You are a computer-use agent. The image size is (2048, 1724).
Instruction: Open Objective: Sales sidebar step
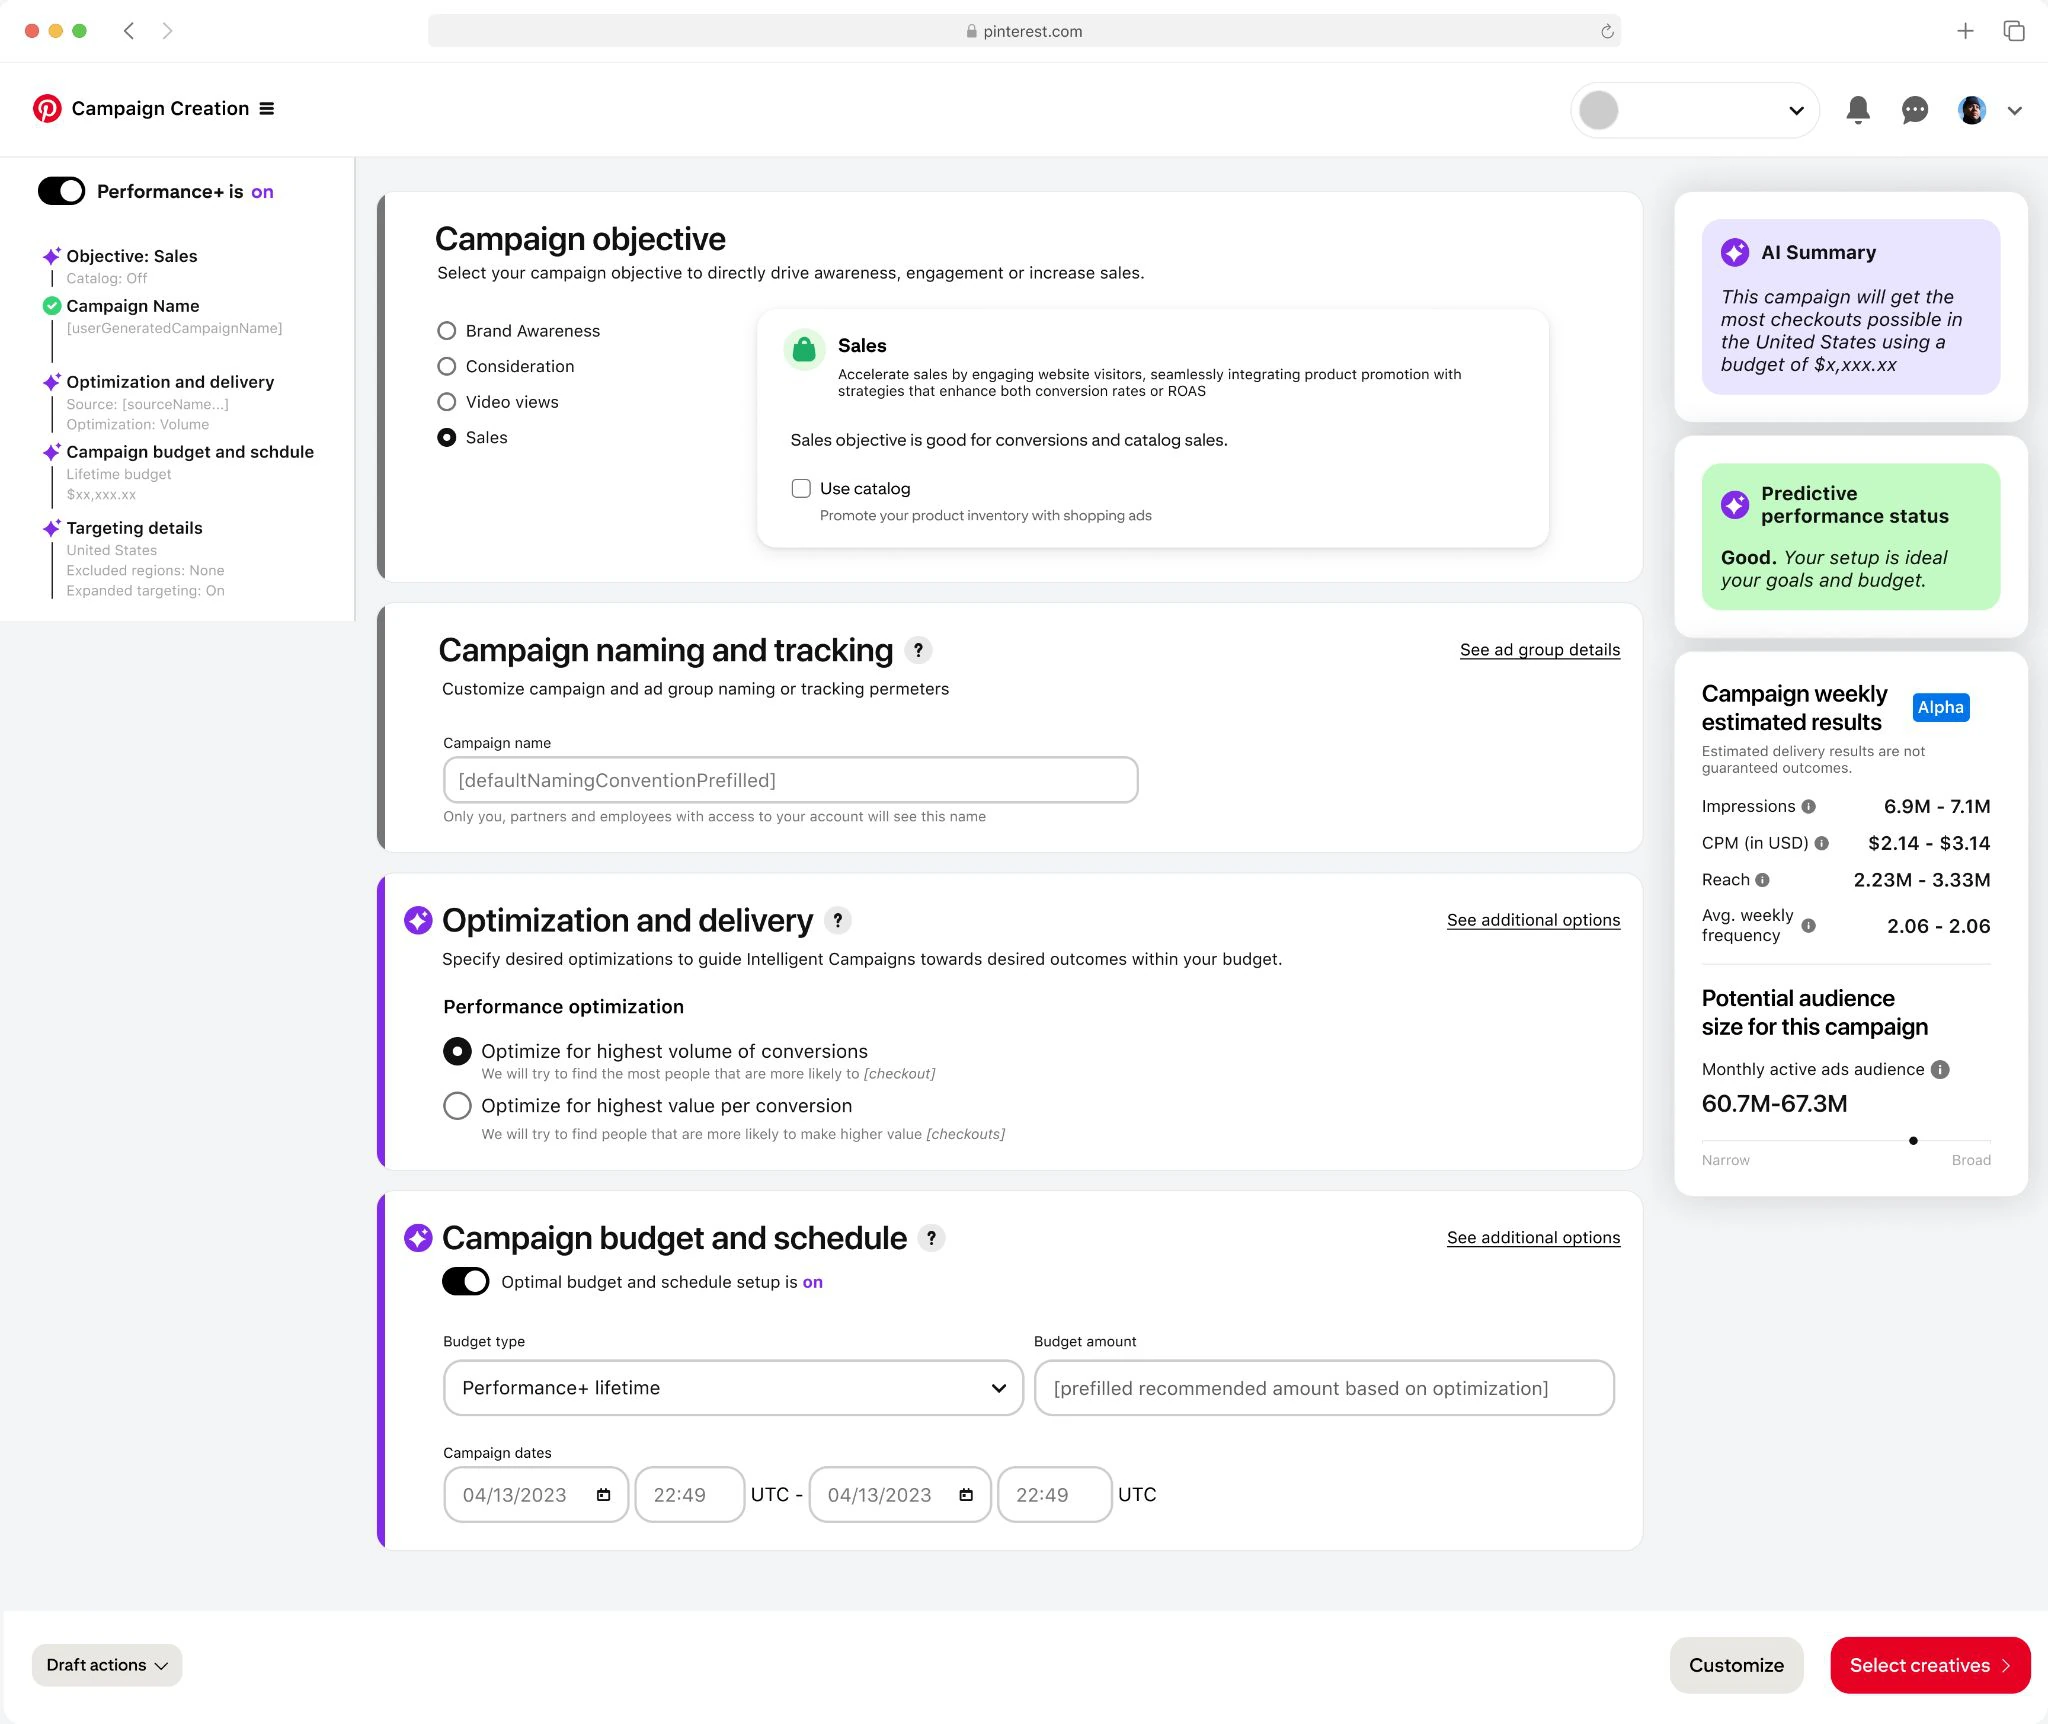132,256
